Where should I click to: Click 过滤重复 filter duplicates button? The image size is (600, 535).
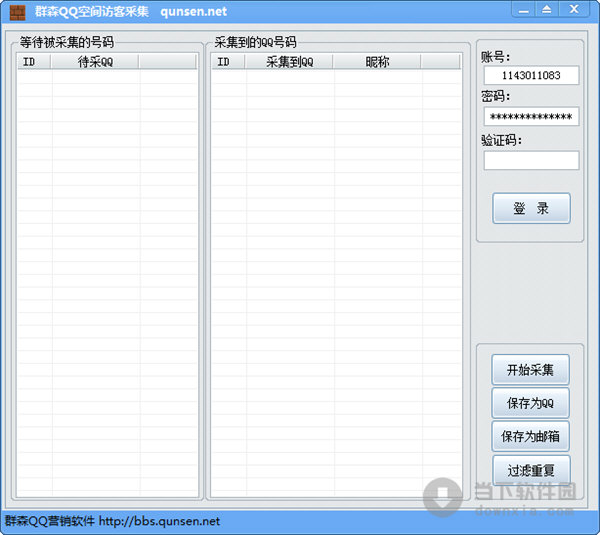(x=531, y=470)
